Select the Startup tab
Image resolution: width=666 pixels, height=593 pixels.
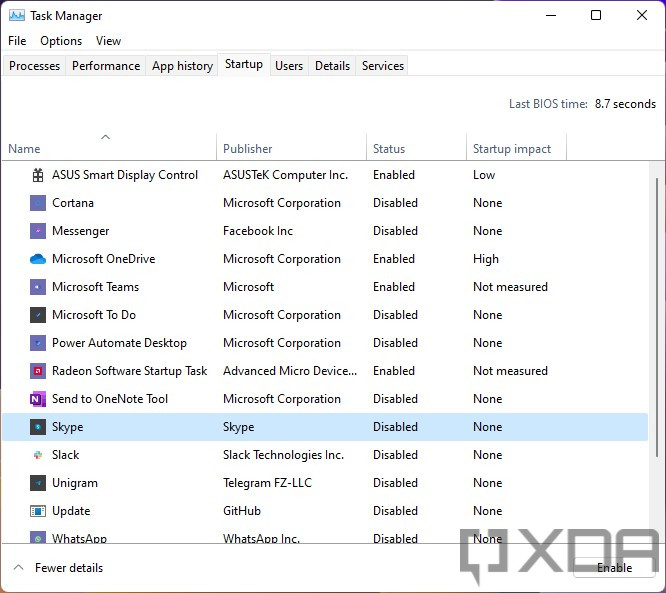point(244,64)
